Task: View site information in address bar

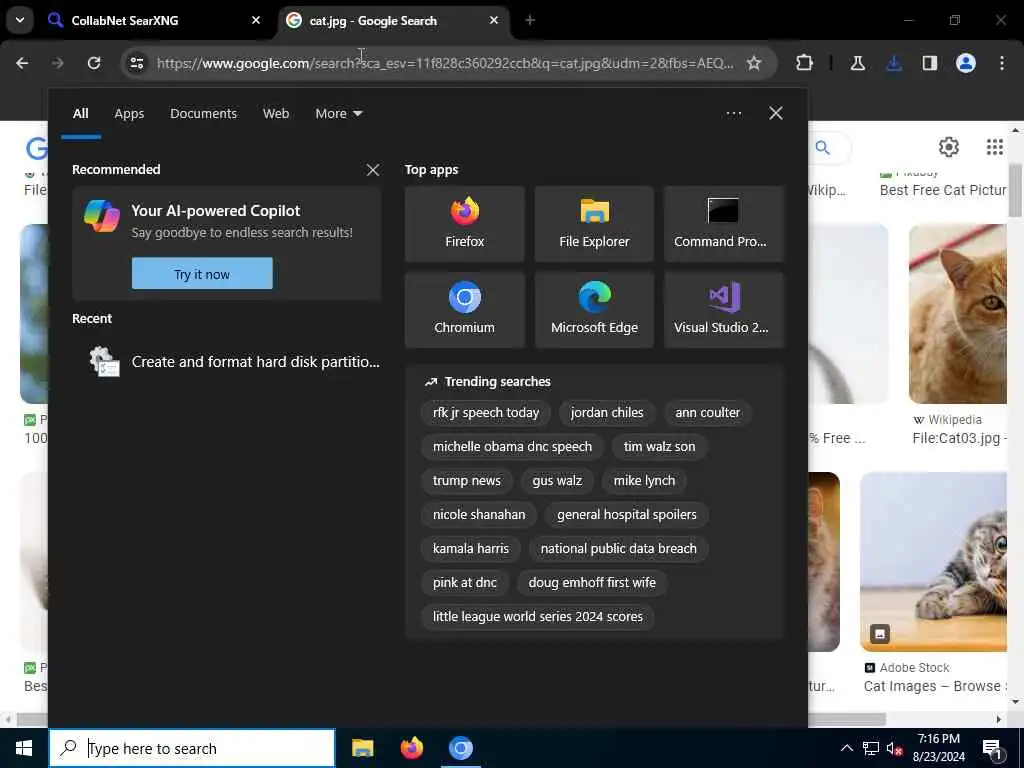Action: tap(137, 63)
